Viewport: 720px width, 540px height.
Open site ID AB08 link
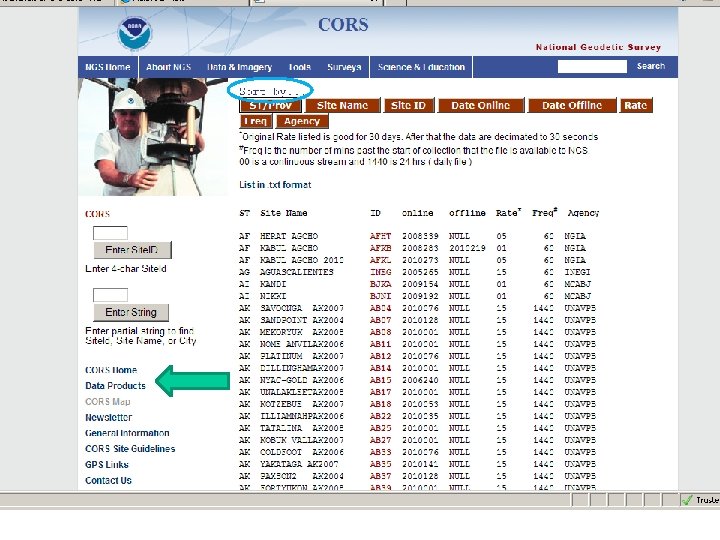(380, 332)
